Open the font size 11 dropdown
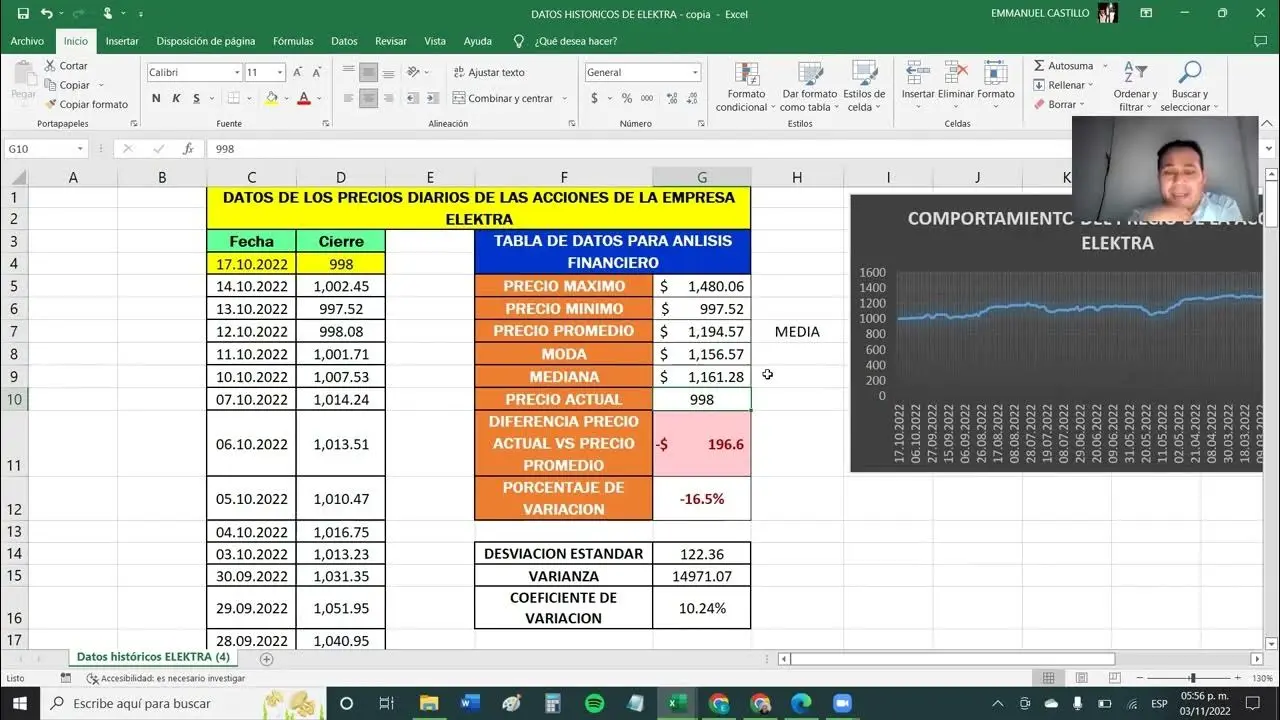The height and width of the screenshot is (720, 1280). (280, 72)
